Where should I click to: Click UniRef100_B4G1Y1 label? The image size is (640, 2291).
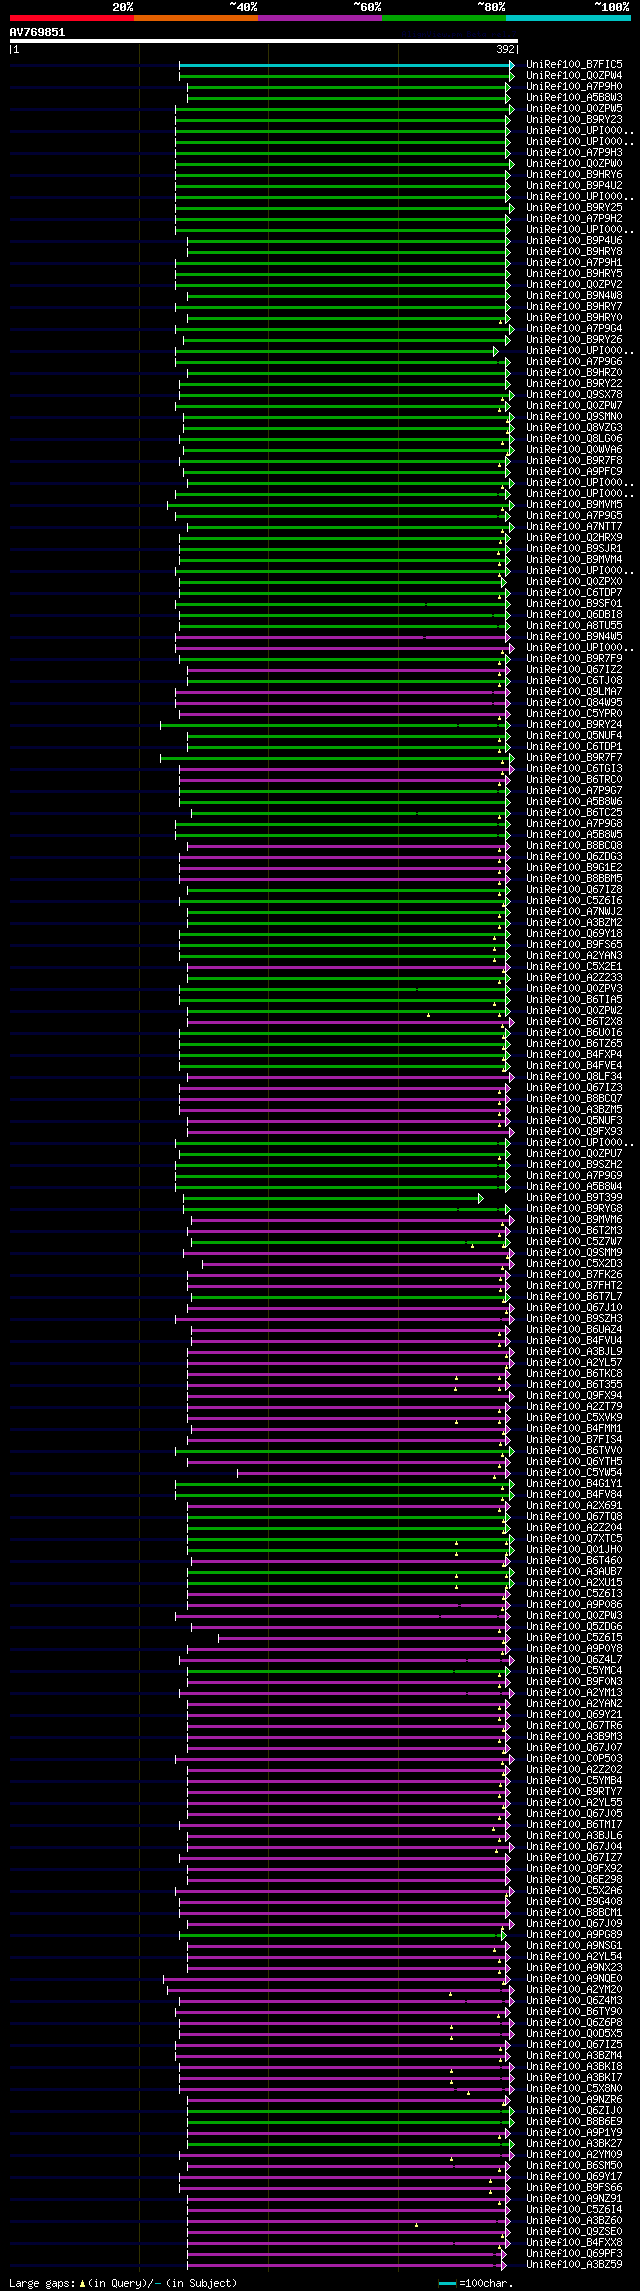(x=574, y=1484)
